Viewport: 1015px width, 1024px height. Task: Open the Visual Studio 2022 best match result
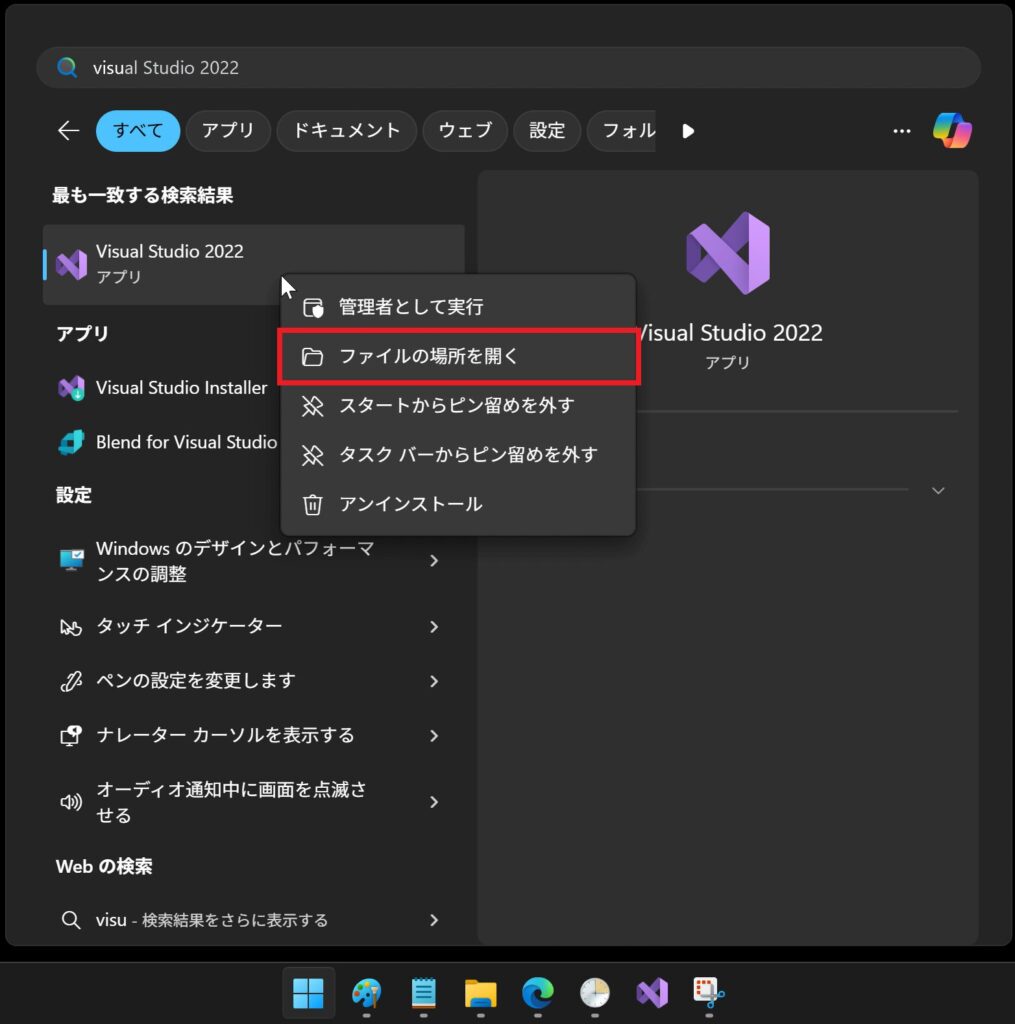(253, 264)
